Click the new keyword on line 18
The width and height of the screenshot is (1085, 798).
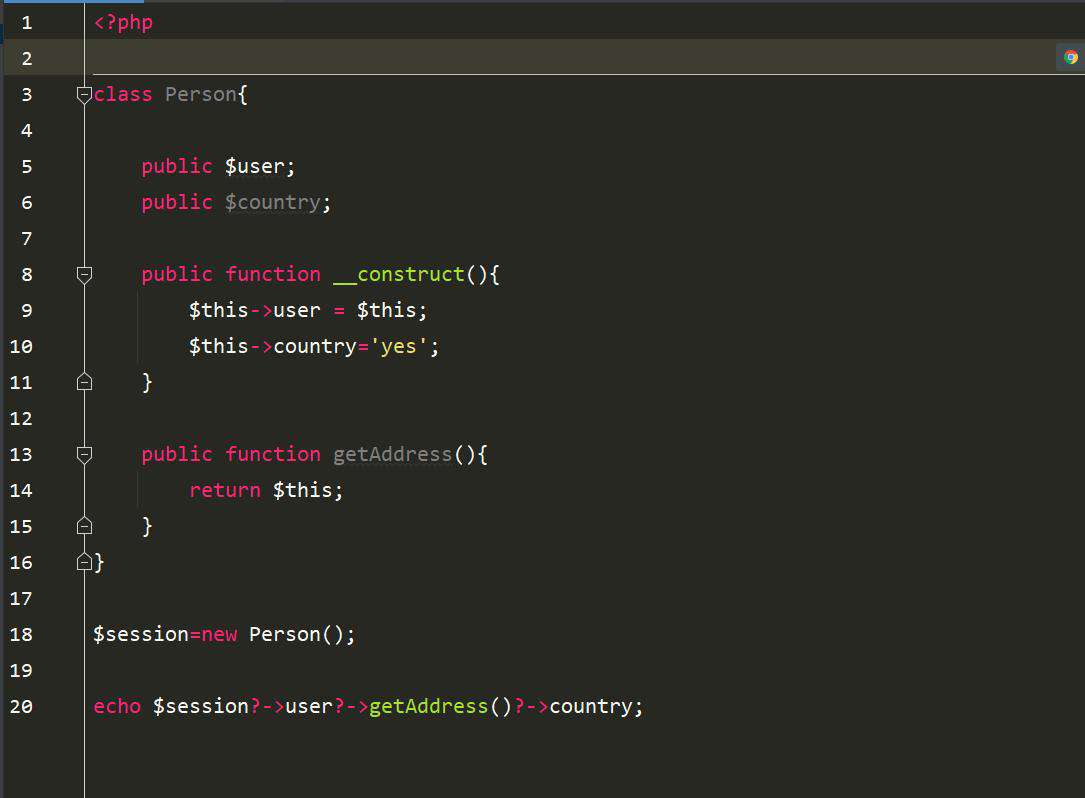click(x=219, y=635)
